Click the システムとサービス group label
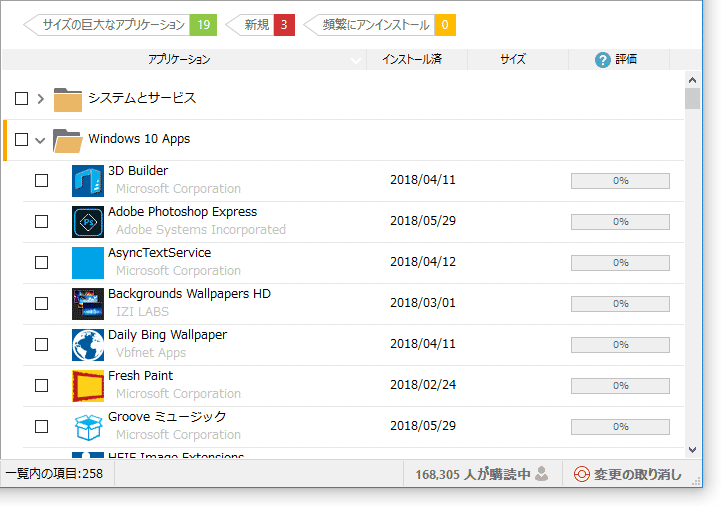 [x=142, y=98]
